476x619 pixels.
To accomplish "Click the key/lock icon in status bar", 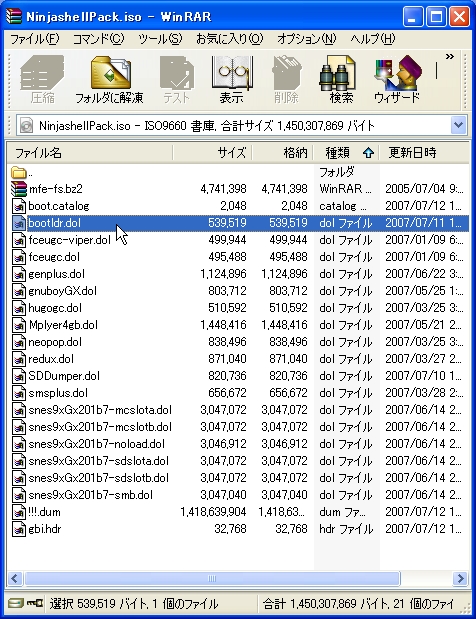I will pos(35,603).
